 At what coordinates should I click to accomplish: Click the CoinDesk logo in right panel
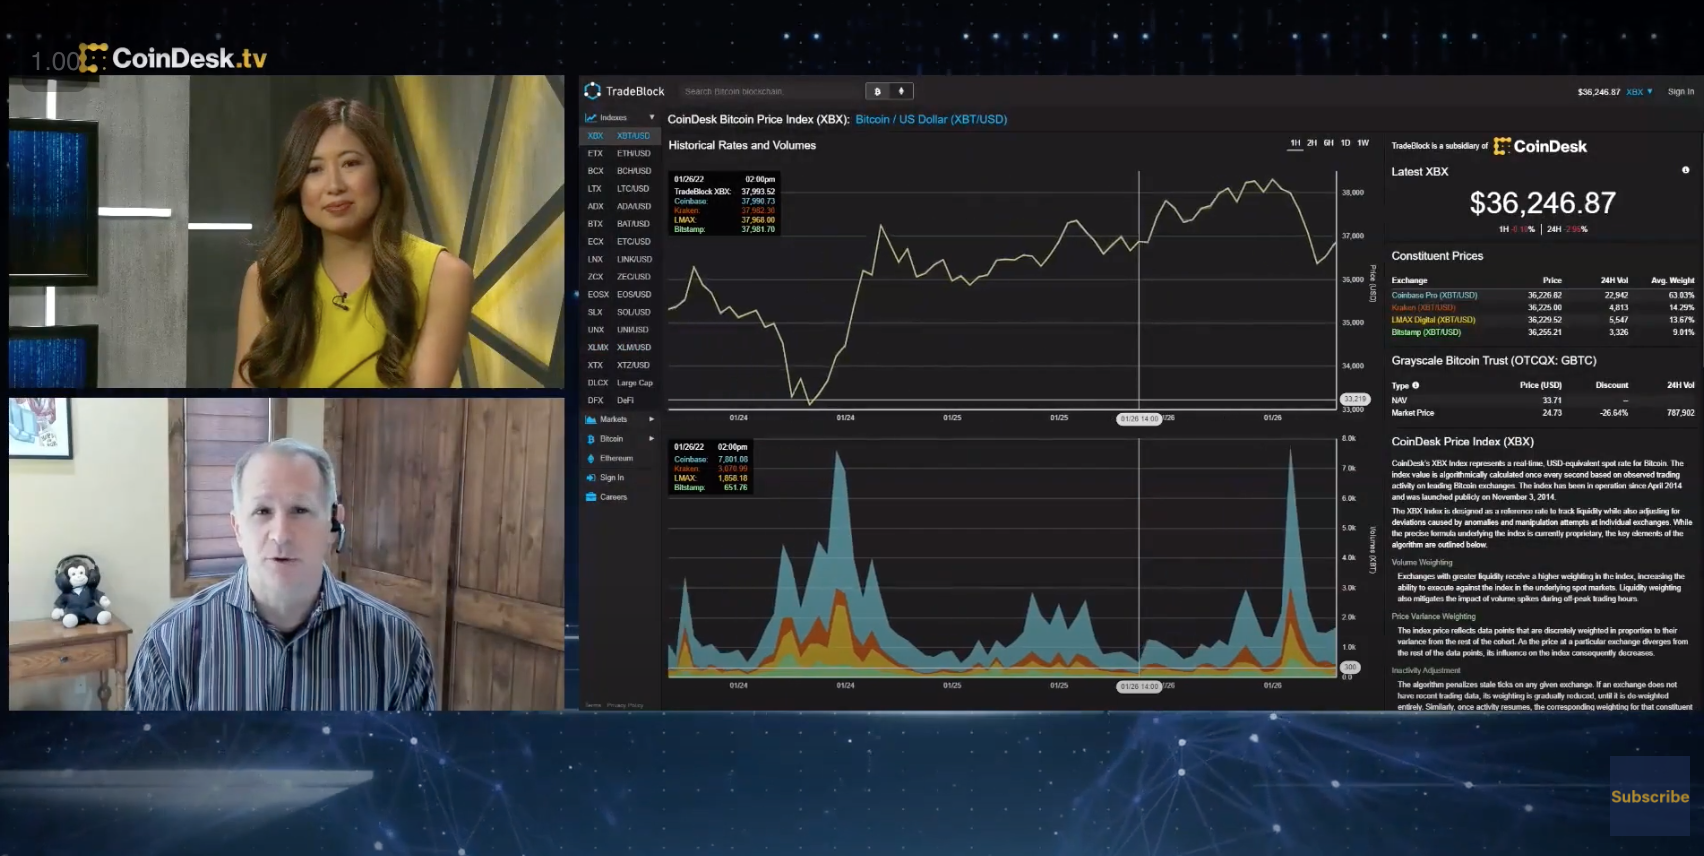click(1540, 146)
